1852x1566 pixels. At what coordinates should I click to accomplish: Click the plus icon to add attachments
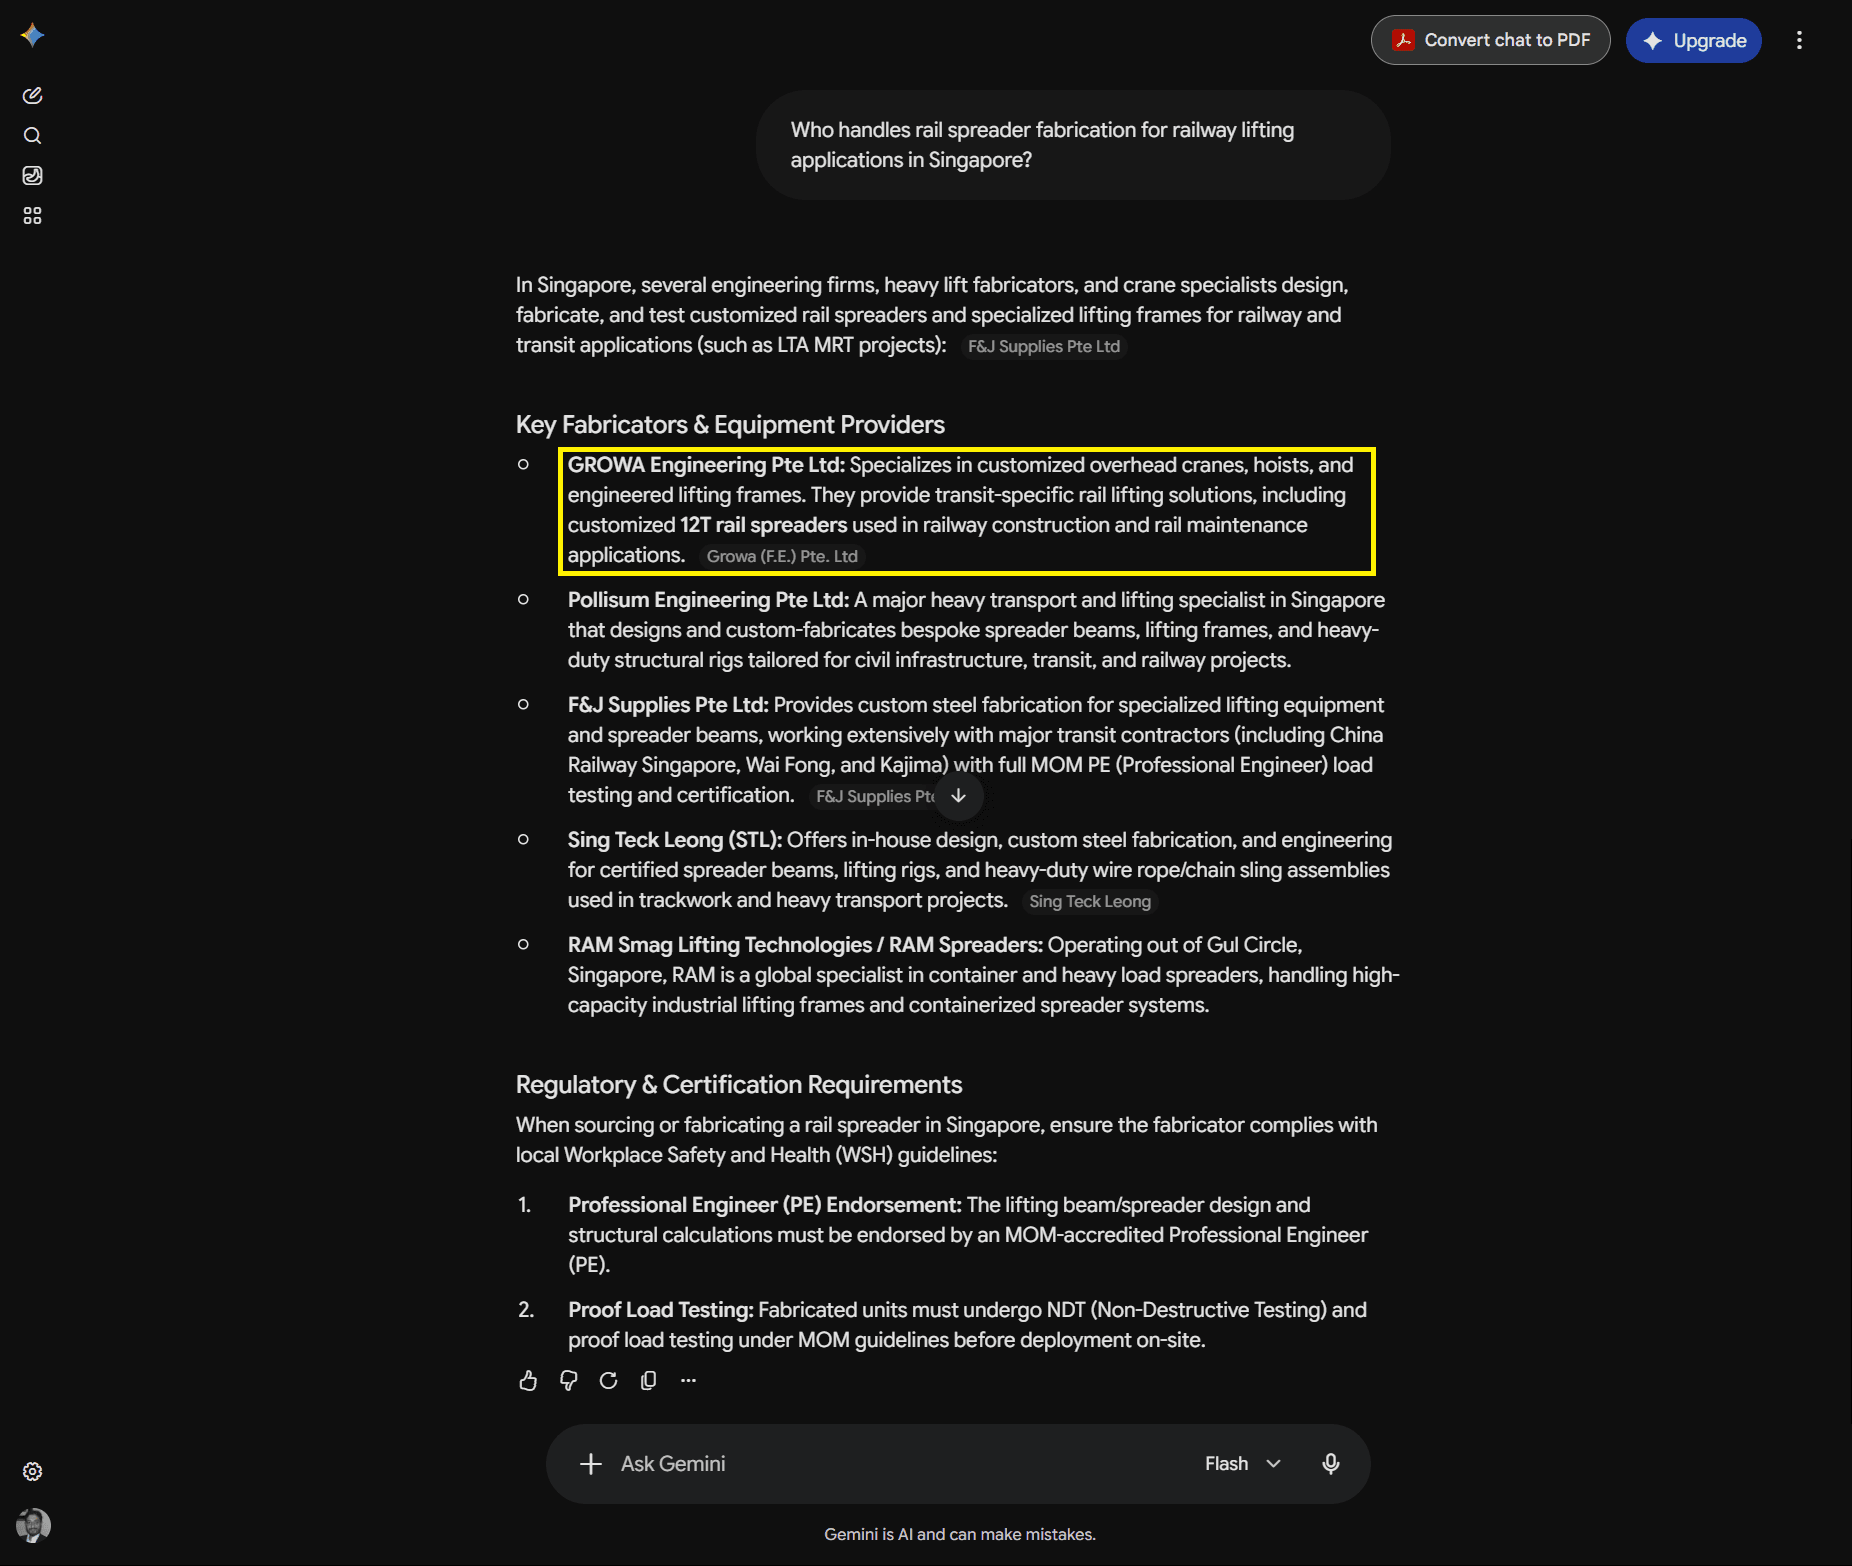click(591, 1464)
